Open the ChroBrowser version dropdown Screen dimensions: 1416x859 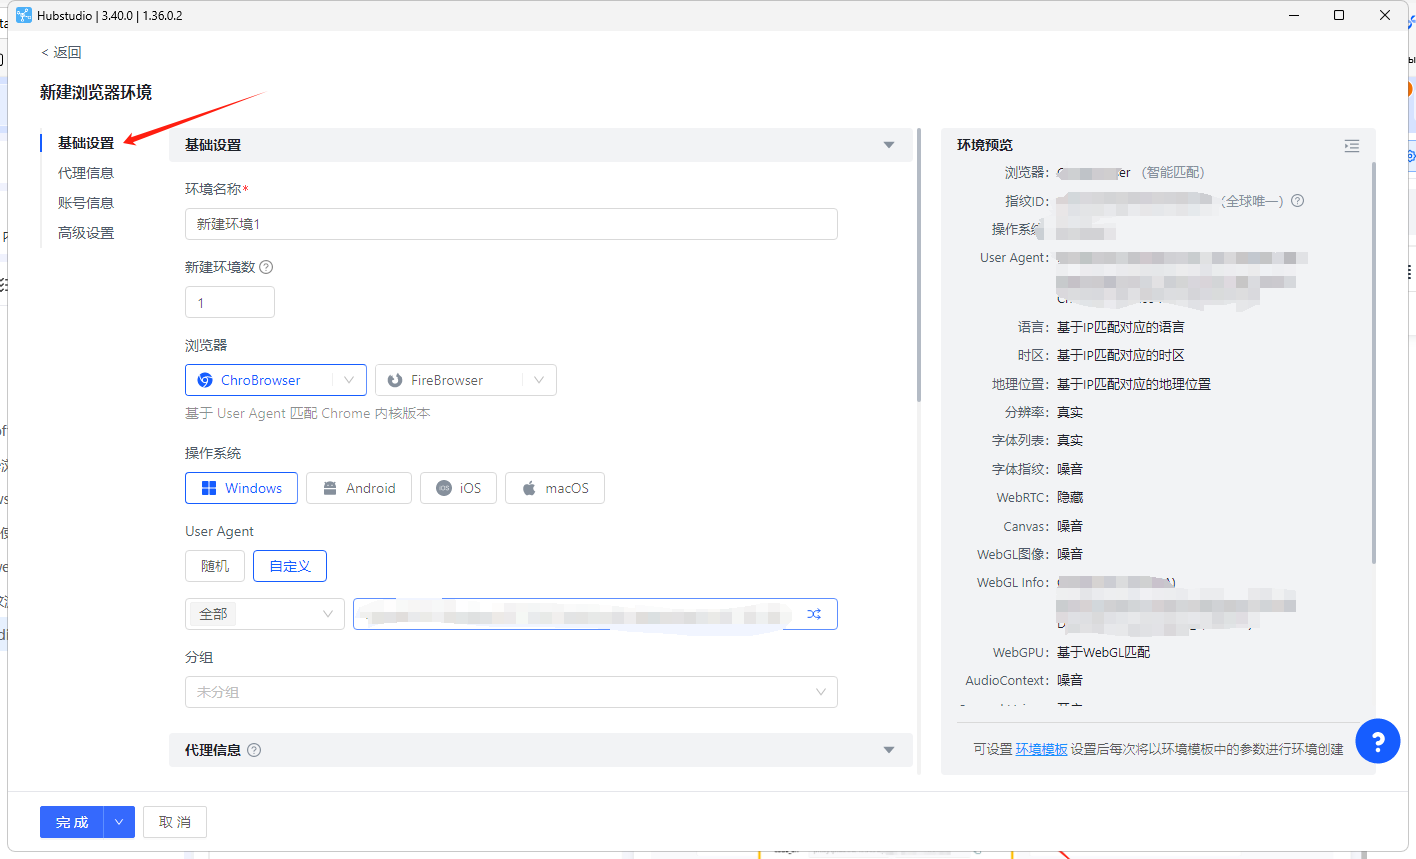click(348, 380)
